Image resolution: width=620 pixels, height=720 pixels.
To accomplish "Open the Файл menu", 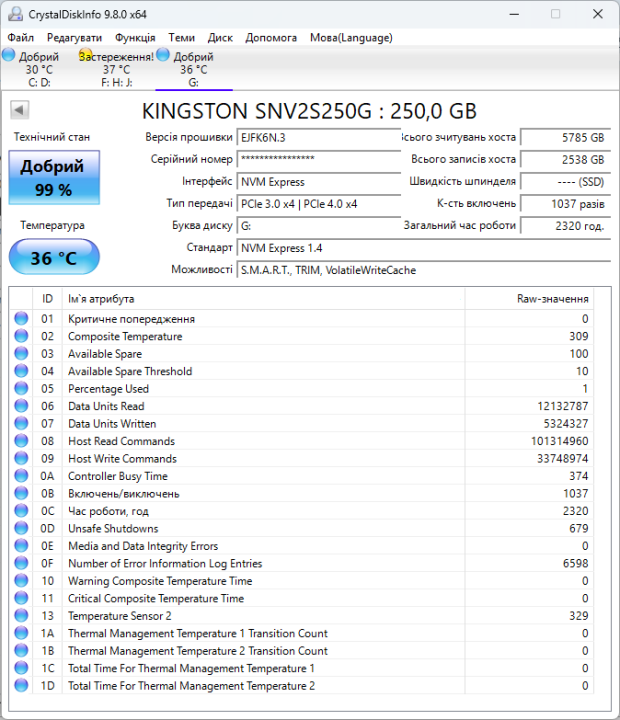I will point(21,38).
